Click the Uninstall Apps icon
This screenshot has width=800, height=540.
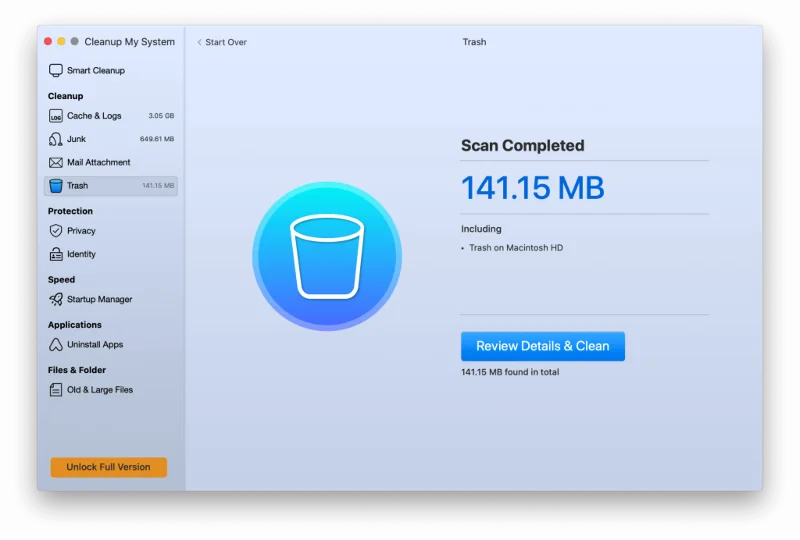click(x=56, y=345)
